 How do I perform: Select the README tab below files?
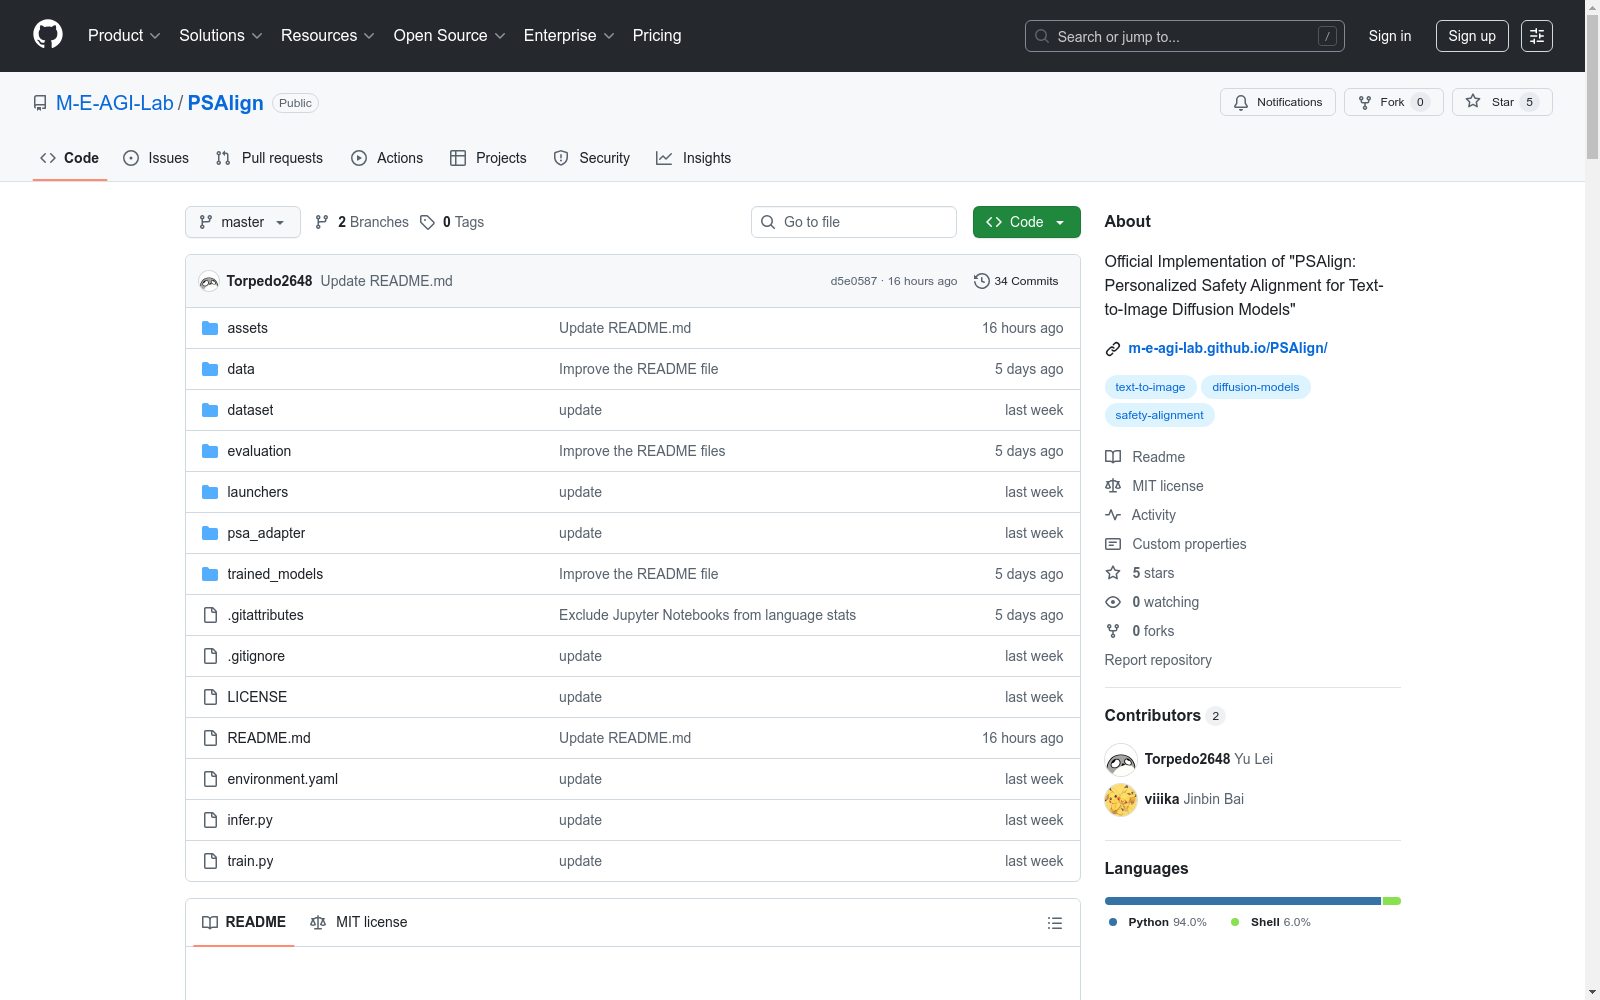(244, 922)
